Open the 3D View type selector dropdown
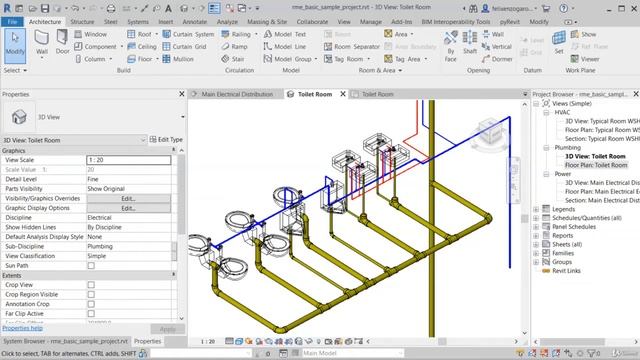This screenshot has width=640, height=360. [182, 117]
